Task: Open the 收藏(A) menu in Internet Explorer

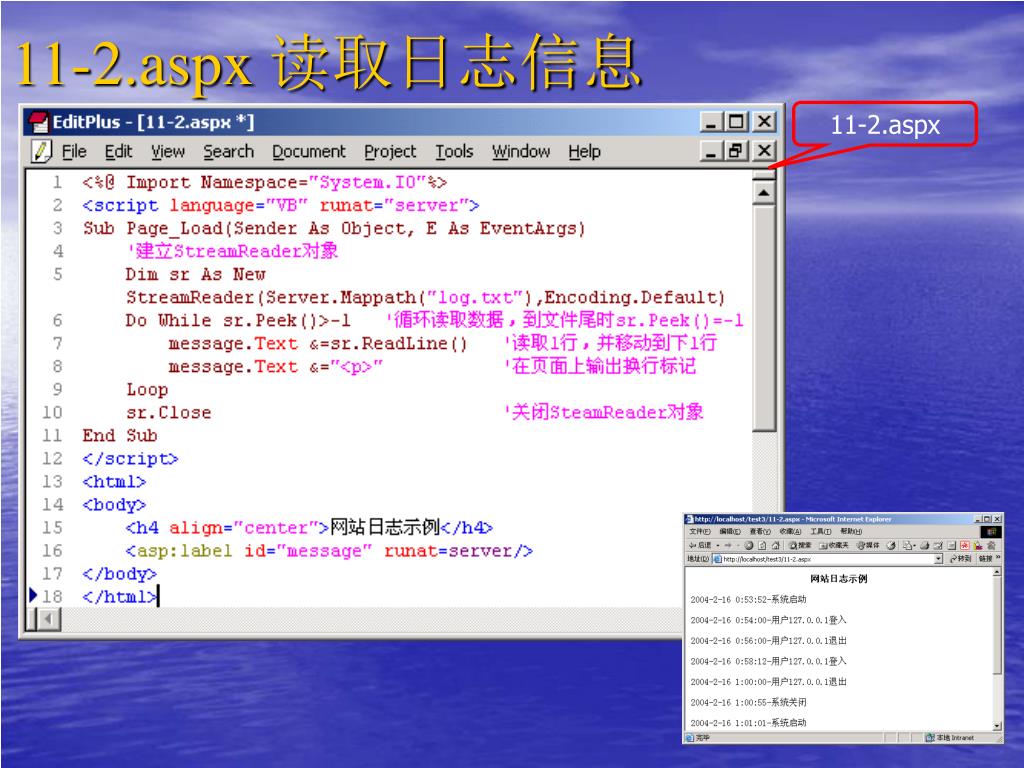Action: point(790,532)
